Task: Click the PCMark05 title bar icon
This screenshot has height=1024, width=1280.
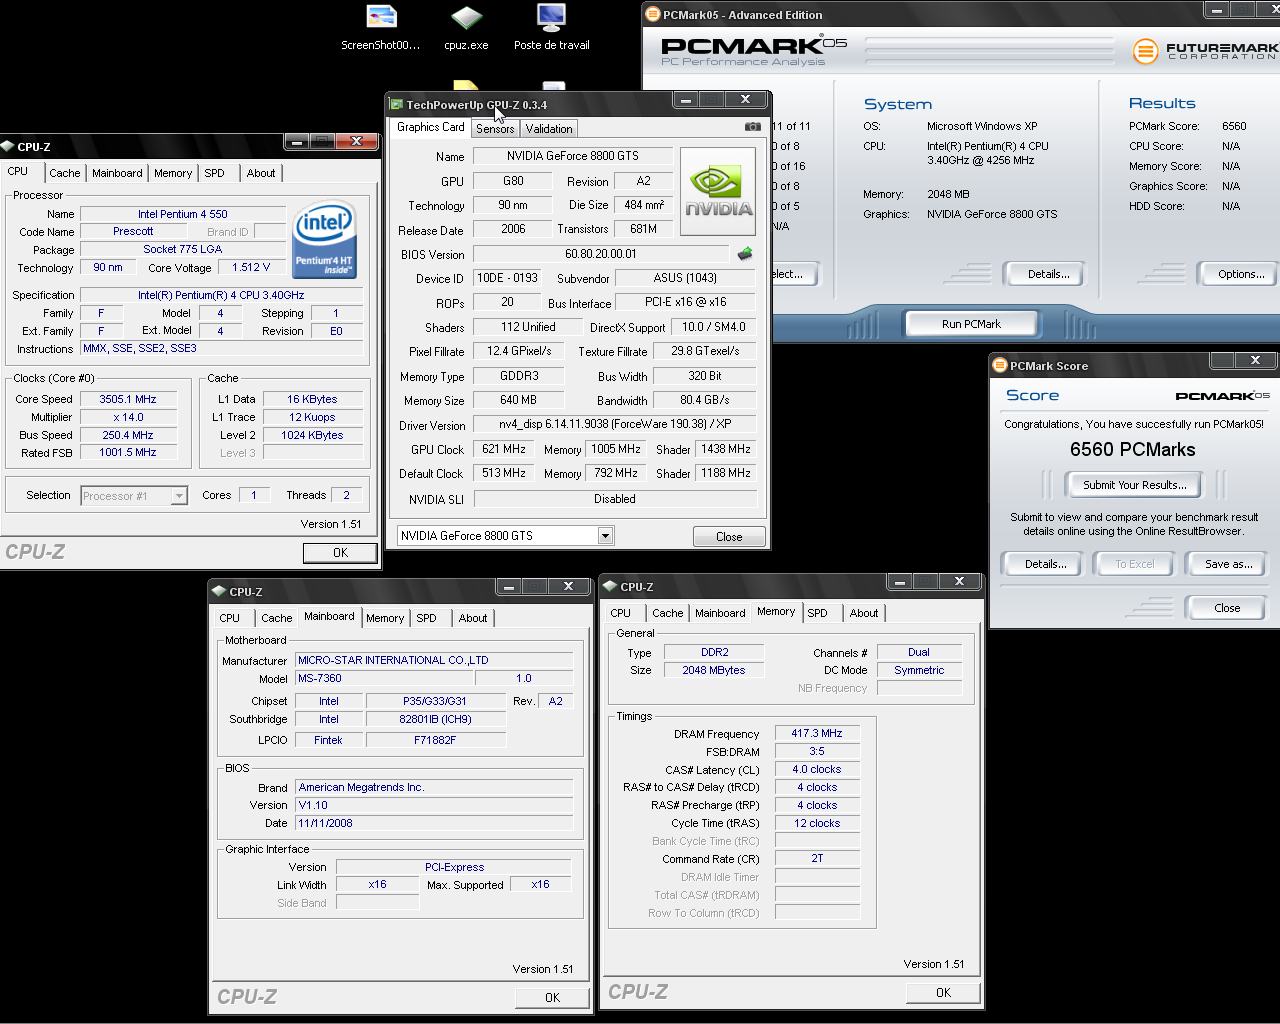Action: coord(653,14)
